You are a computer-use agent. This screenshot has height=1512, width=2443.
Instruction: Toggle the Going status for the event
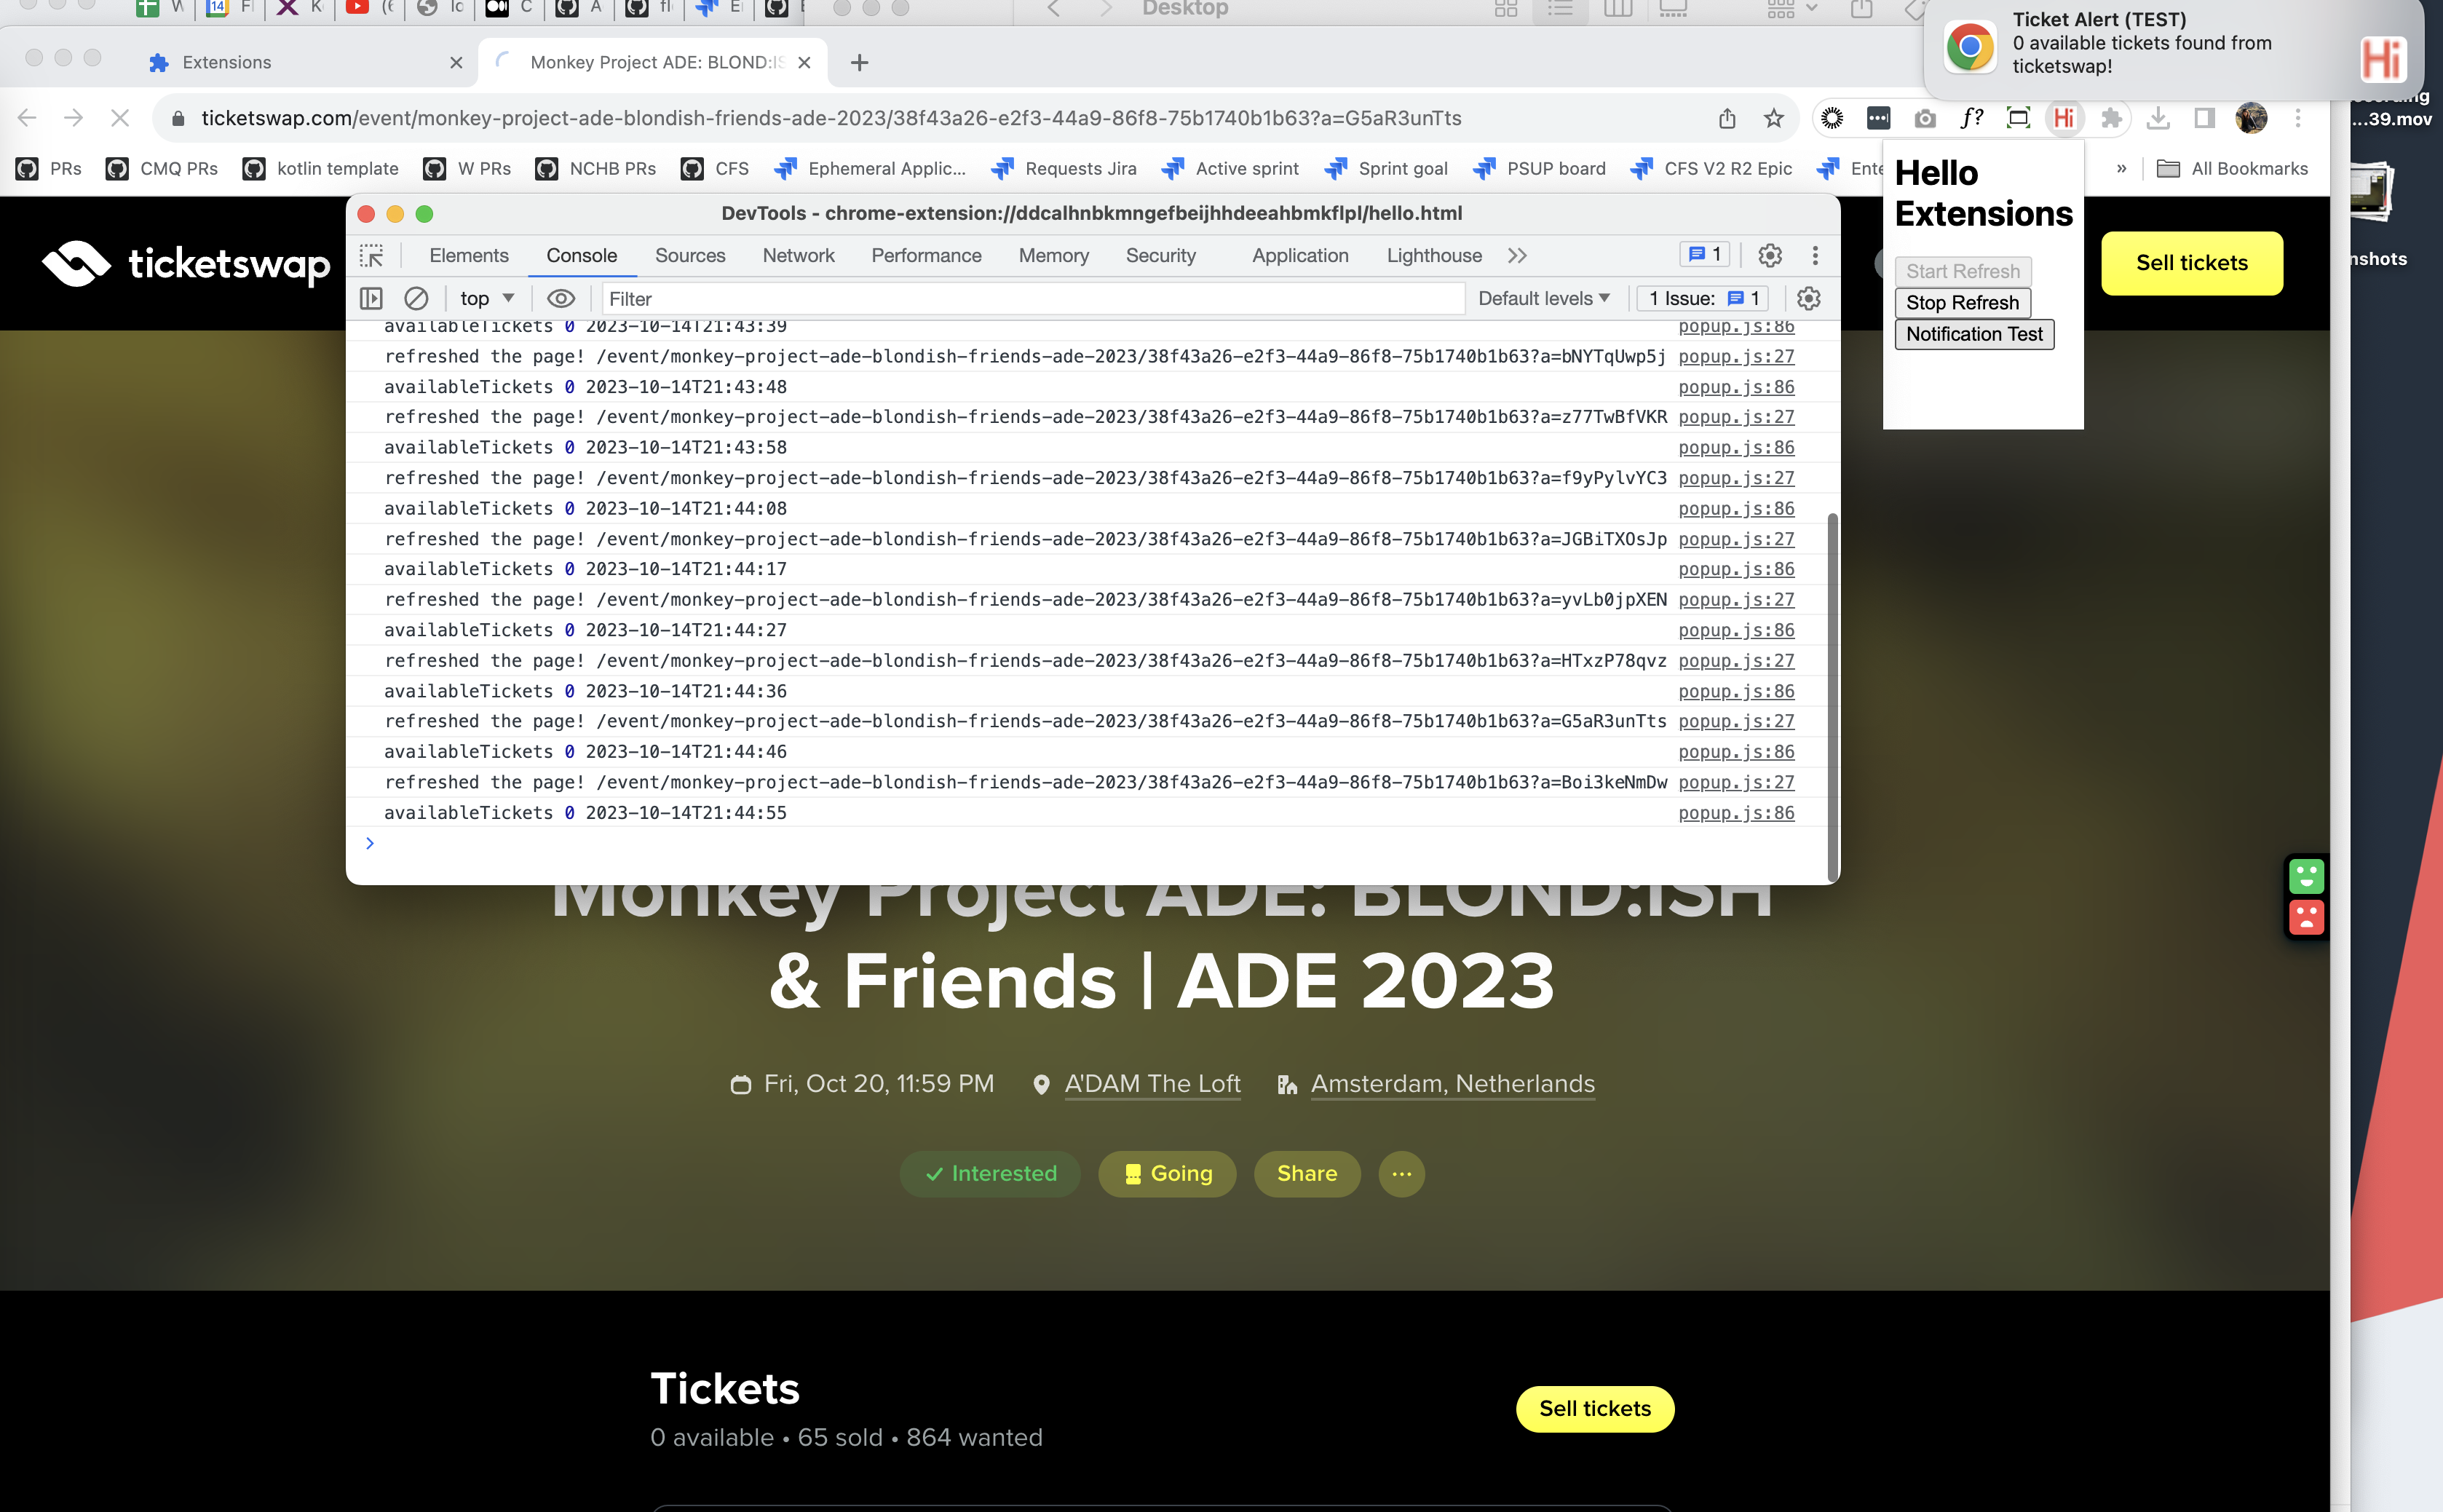coord(1166,1174)
